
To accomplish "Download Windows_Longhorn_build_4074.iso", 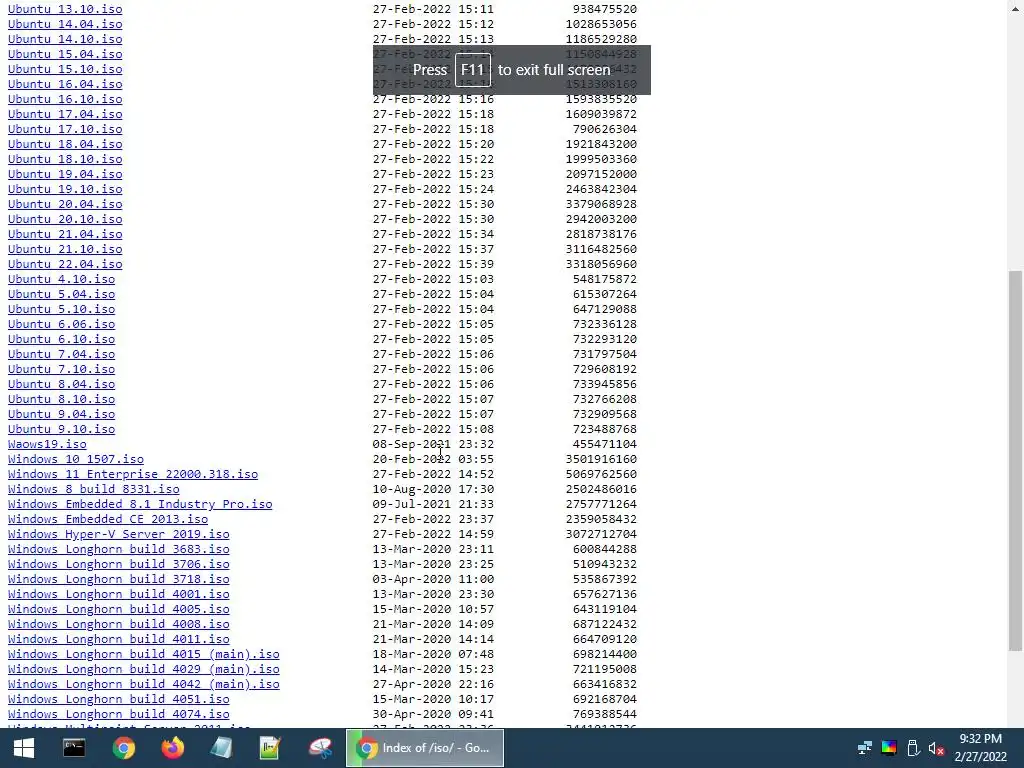I will [x=118, y=715].
